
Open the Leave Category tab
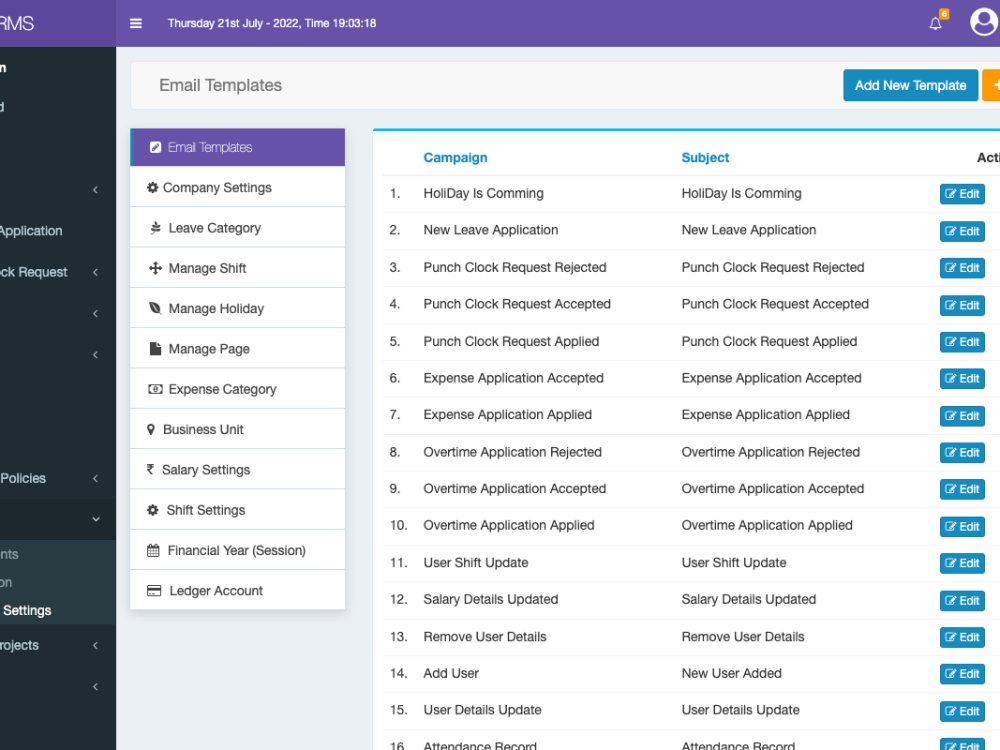[237, 228]
